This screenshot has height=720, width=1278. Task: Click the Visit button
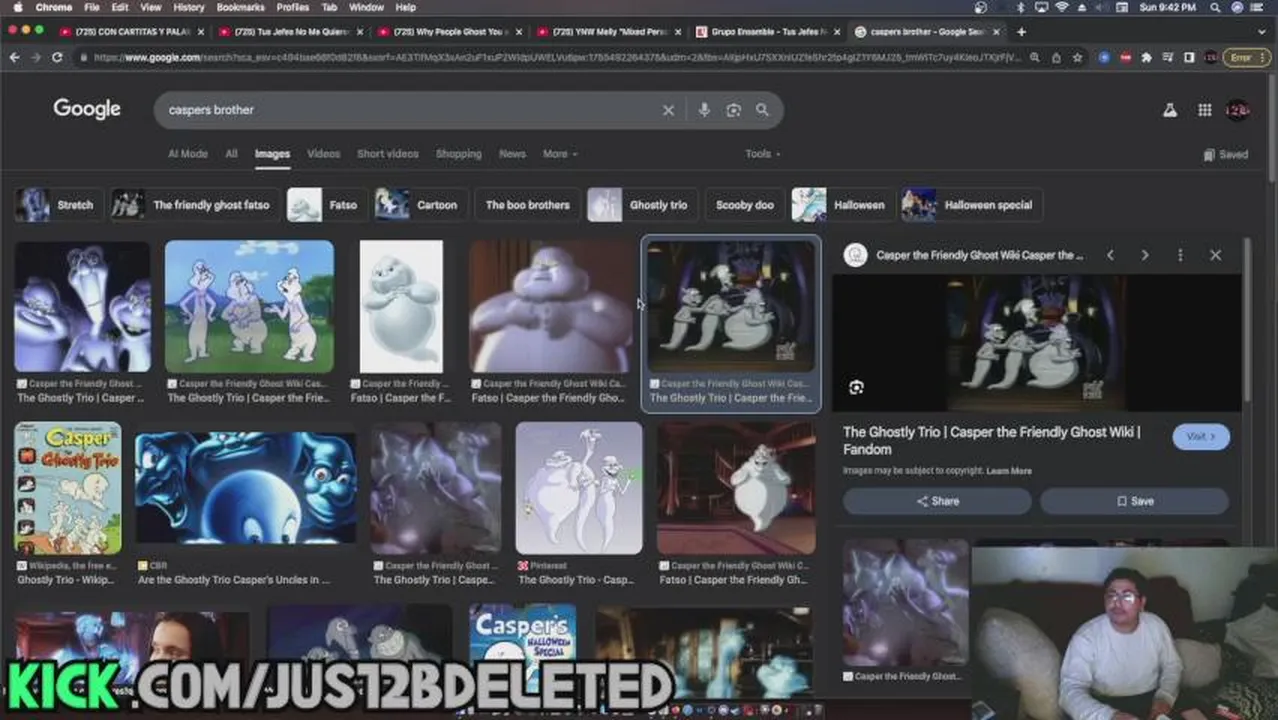point(1201,437)
